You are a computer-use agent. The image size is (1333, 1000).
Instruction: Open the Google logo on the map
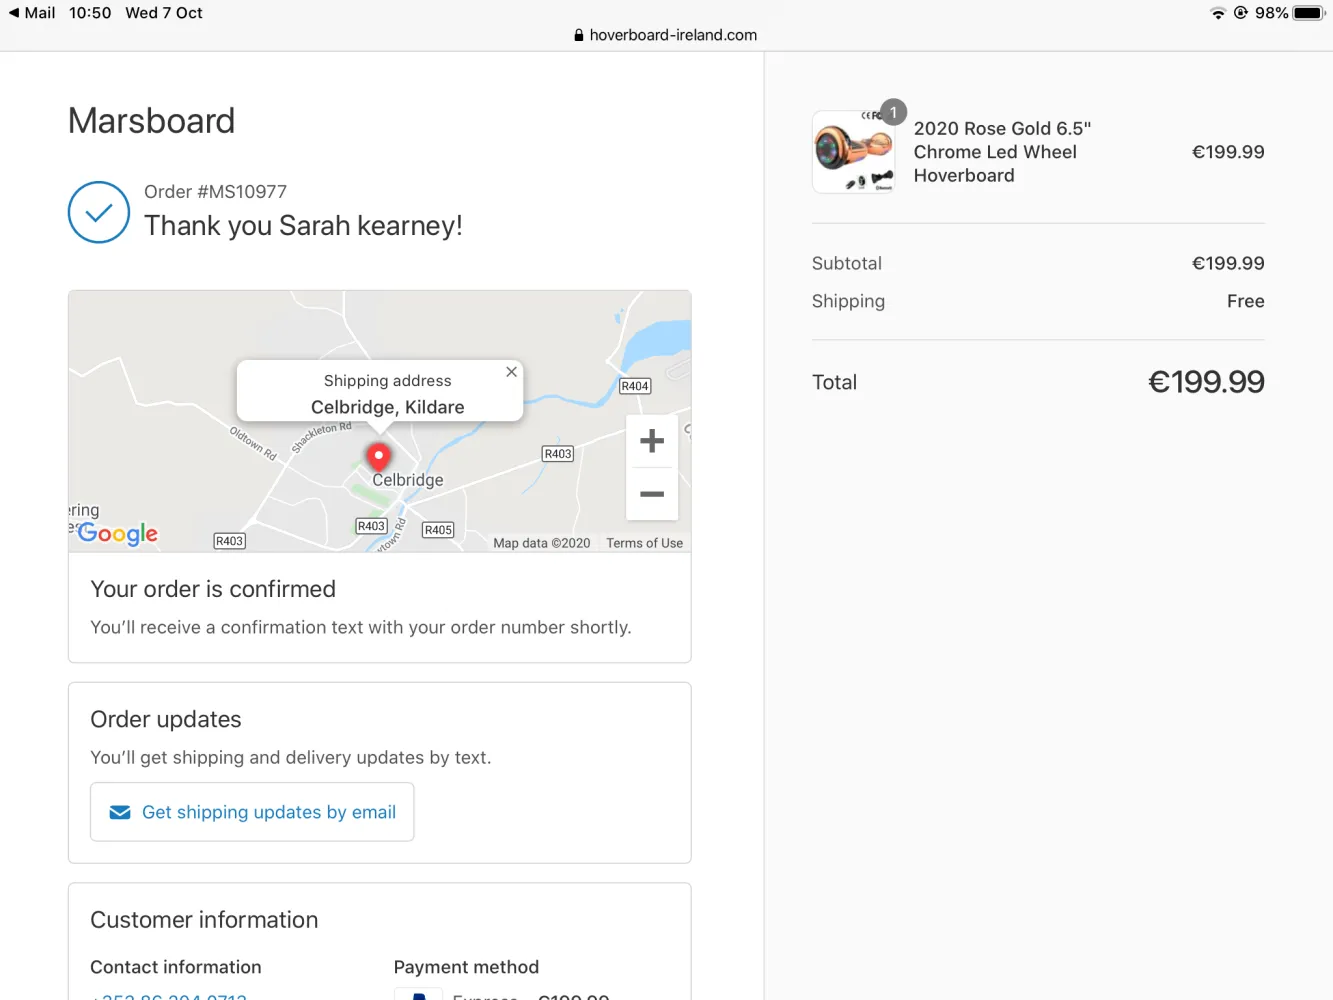click(118, 533)
